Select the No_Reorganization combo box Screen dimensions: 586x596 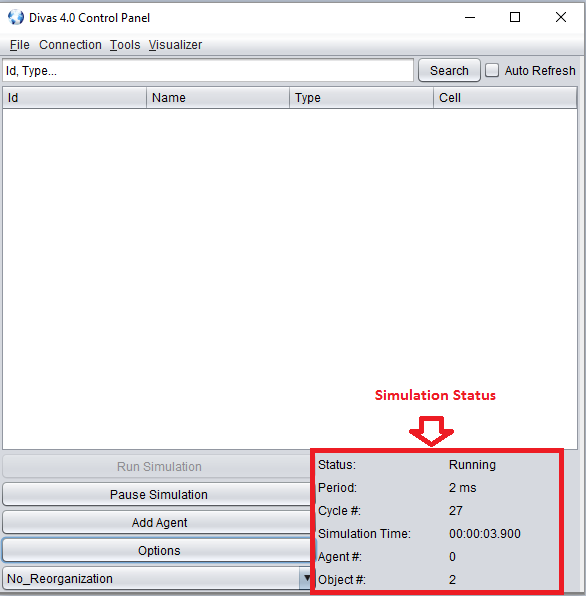tap(157, 578)
